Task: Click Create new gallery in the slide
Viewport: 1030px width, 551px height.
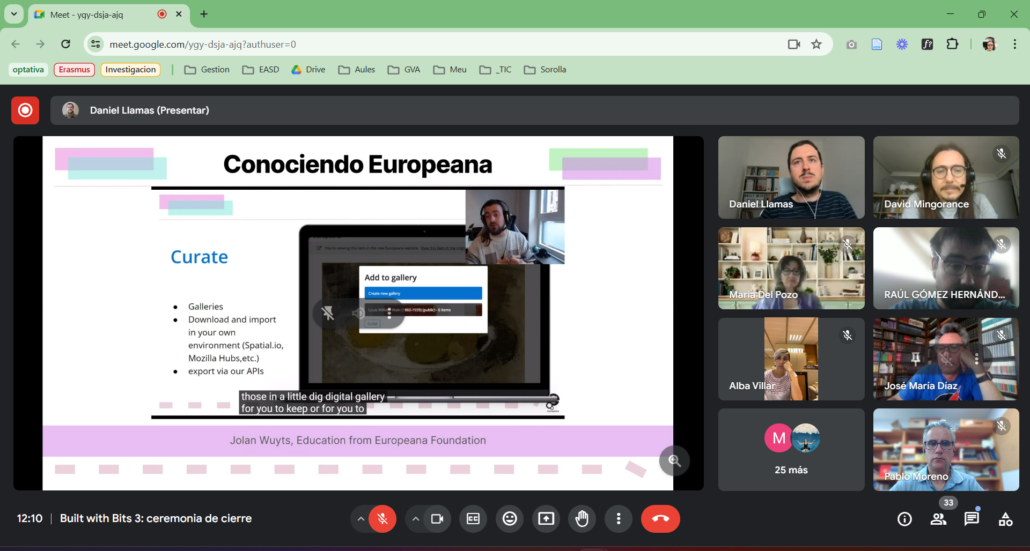Action: [x=423, y=294]
